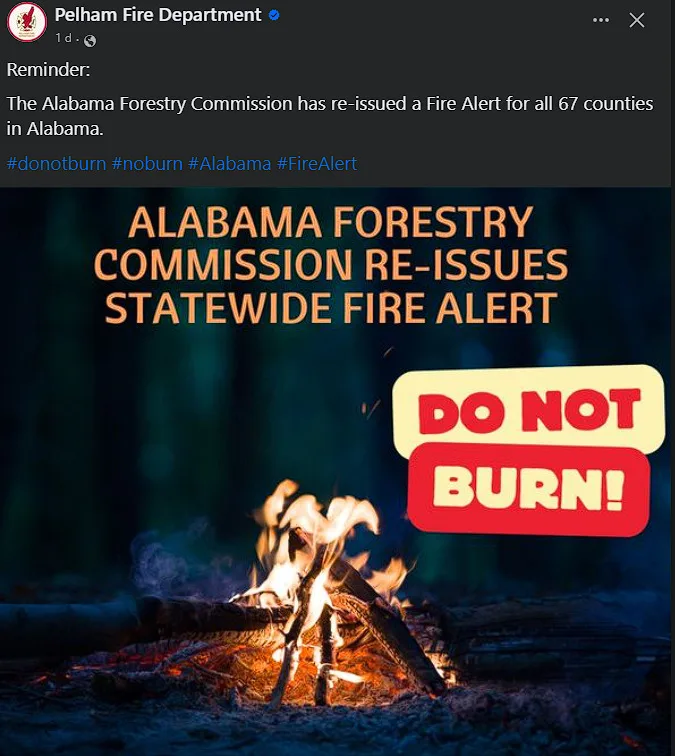Open Pelham Fire Department profile picture
This screenshot has height=756, width=675.
pos(27,22)
